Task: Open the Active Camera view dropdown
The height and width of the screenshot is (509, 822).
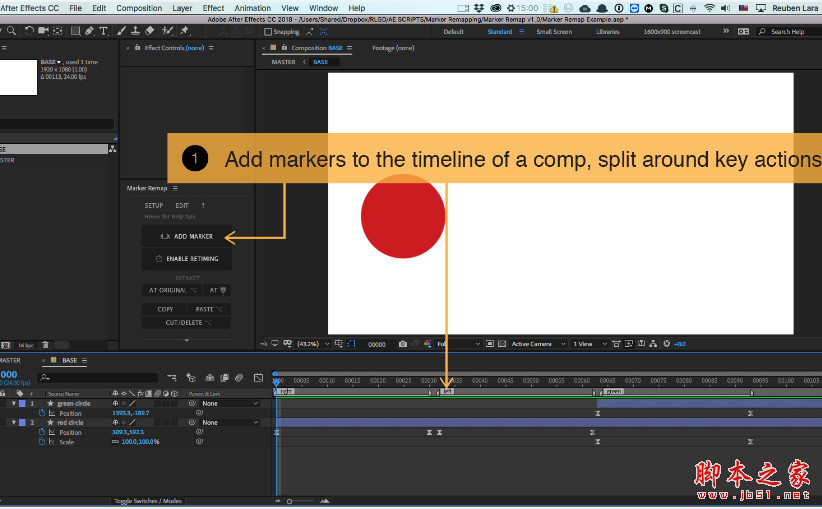Action: [535, 344]
